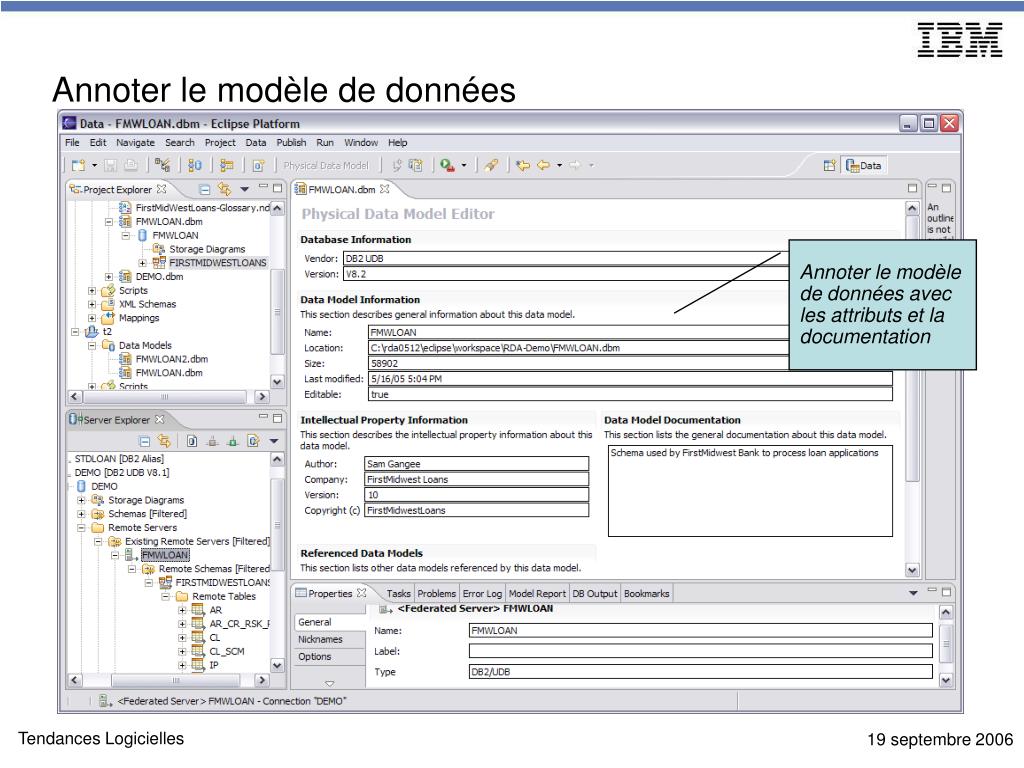This screenshot has height=768, width=1024.
Task: Click the Author field containing Sam Gangee
Action: (476, 464)
